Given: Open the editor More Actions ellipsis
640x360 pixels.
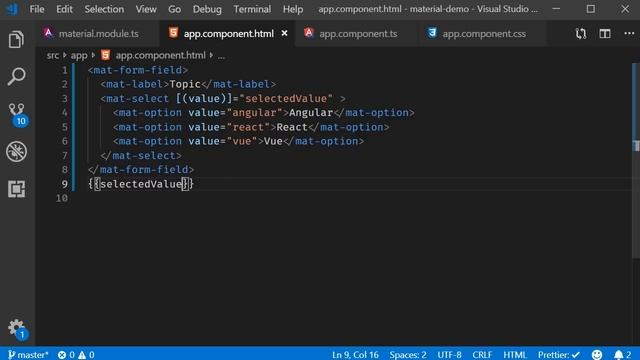Looking at the screenshot, I should click(x=629, y=34).
